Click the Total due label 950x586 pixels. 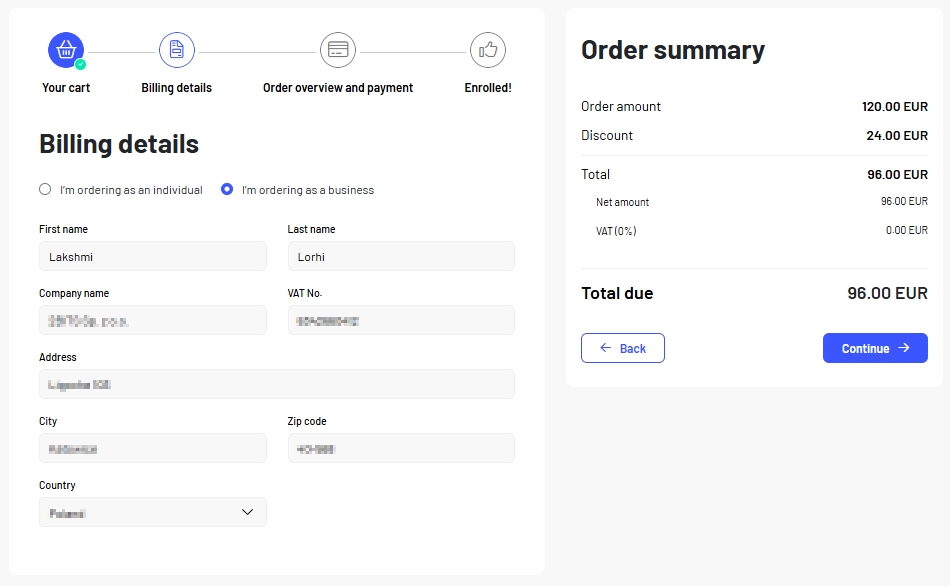tap(617, 293)
